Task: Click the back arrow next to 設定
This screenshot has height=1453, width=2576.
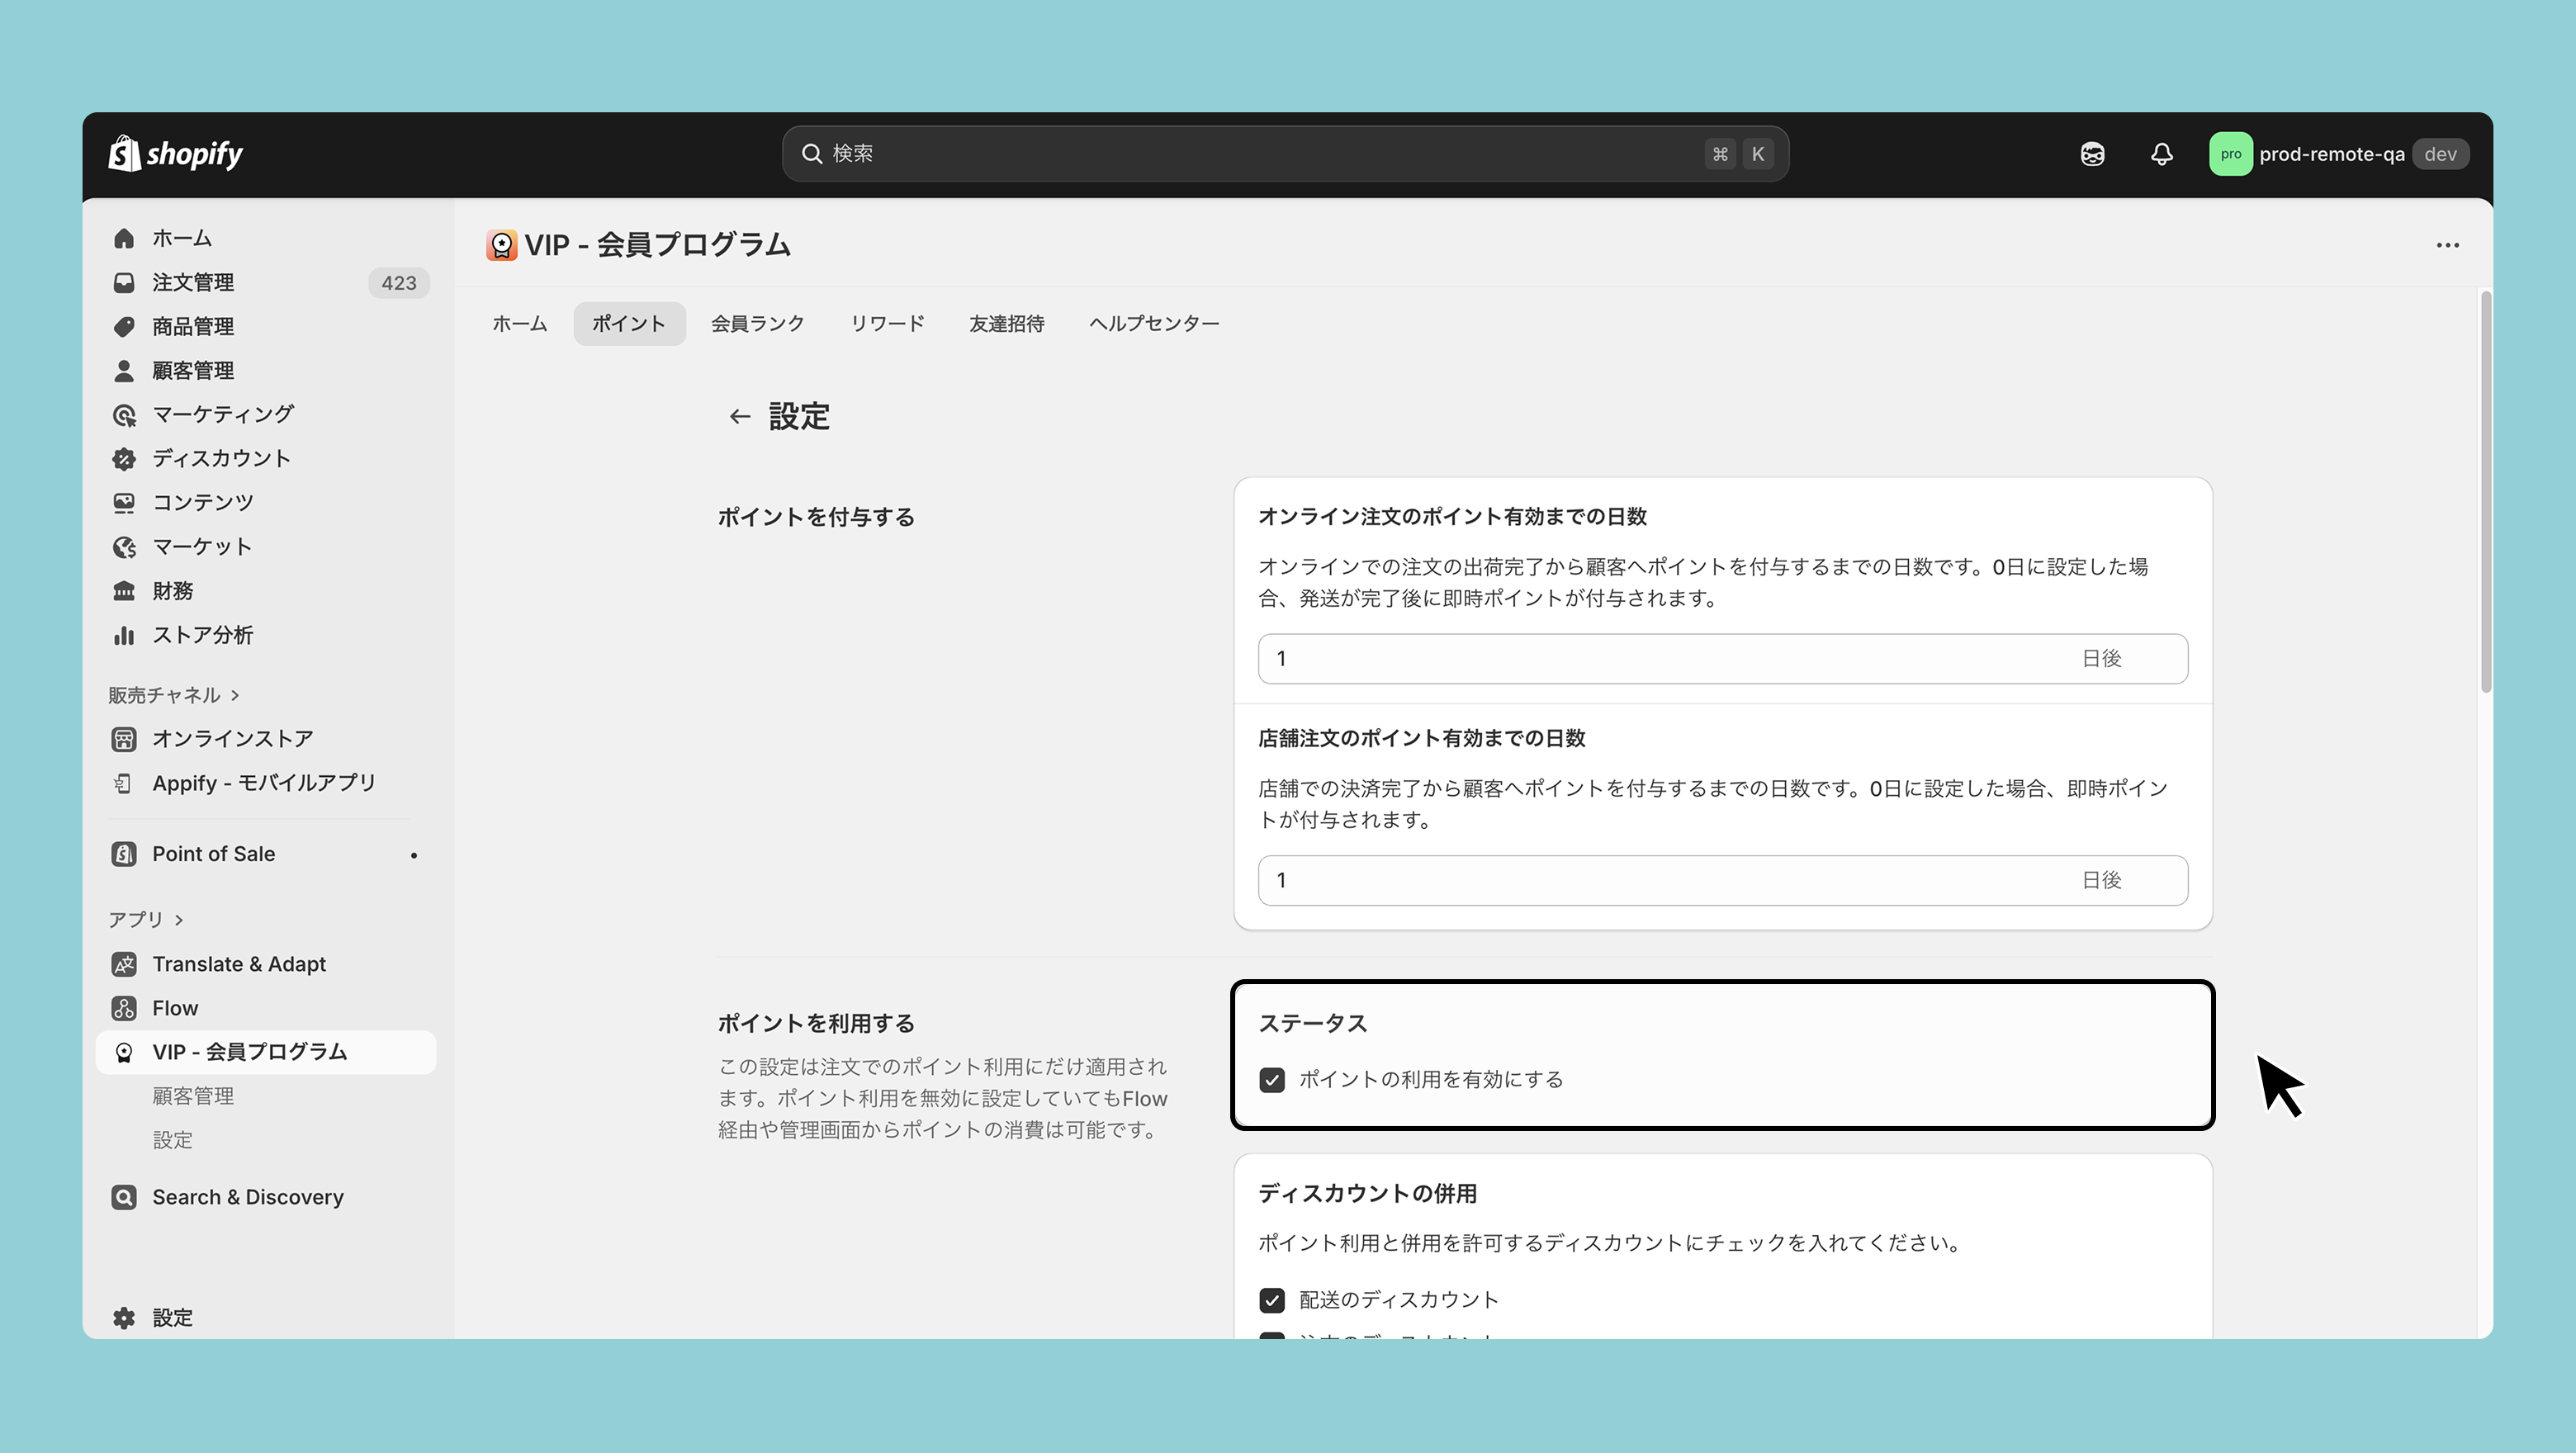Action: click(739, 417)
